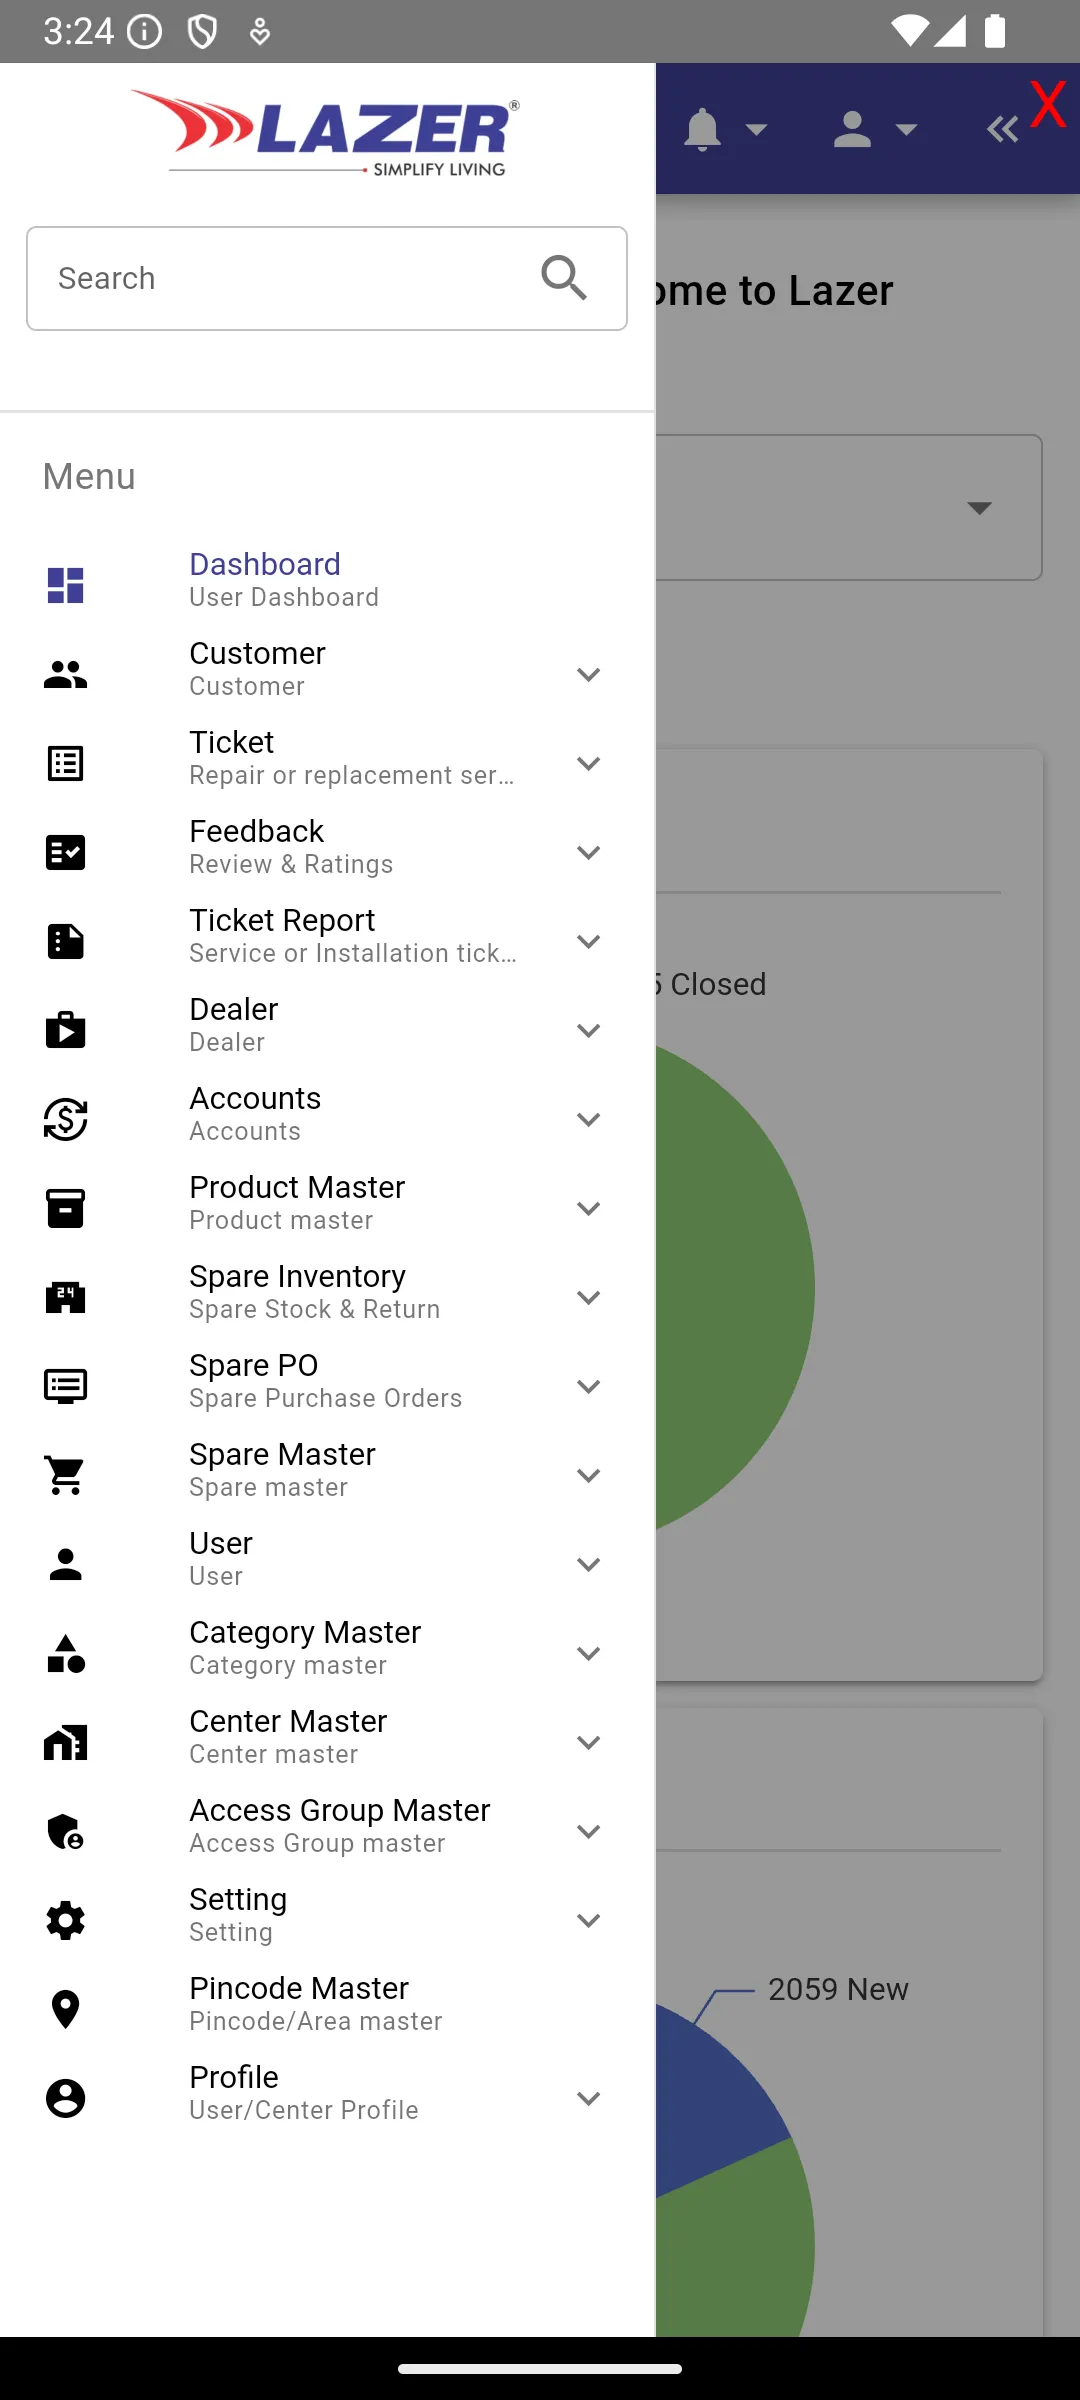Click the Profile account circle icon
1080x2400 pixels.
tap(66, 2098)
